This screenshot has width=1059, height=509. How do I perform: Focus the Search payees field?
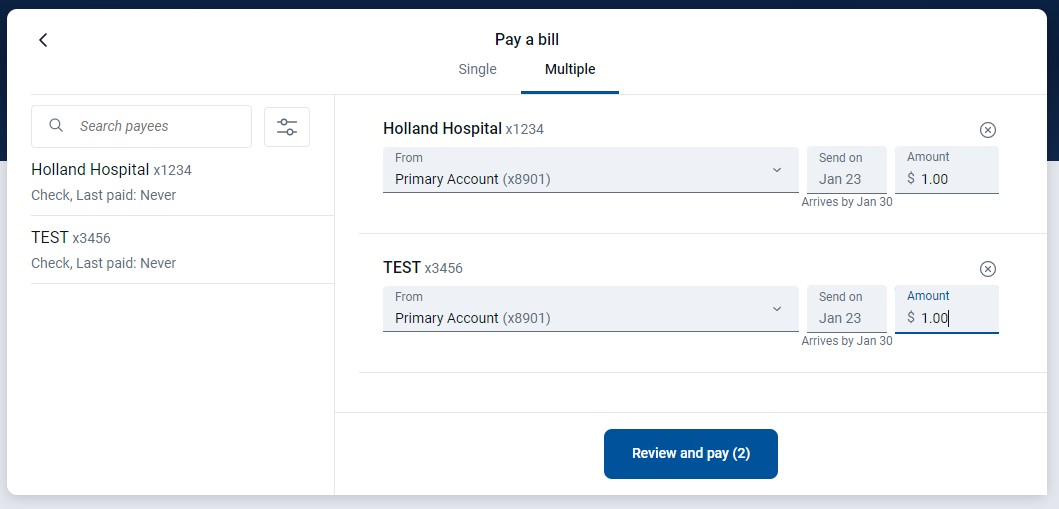pos(141,126)
